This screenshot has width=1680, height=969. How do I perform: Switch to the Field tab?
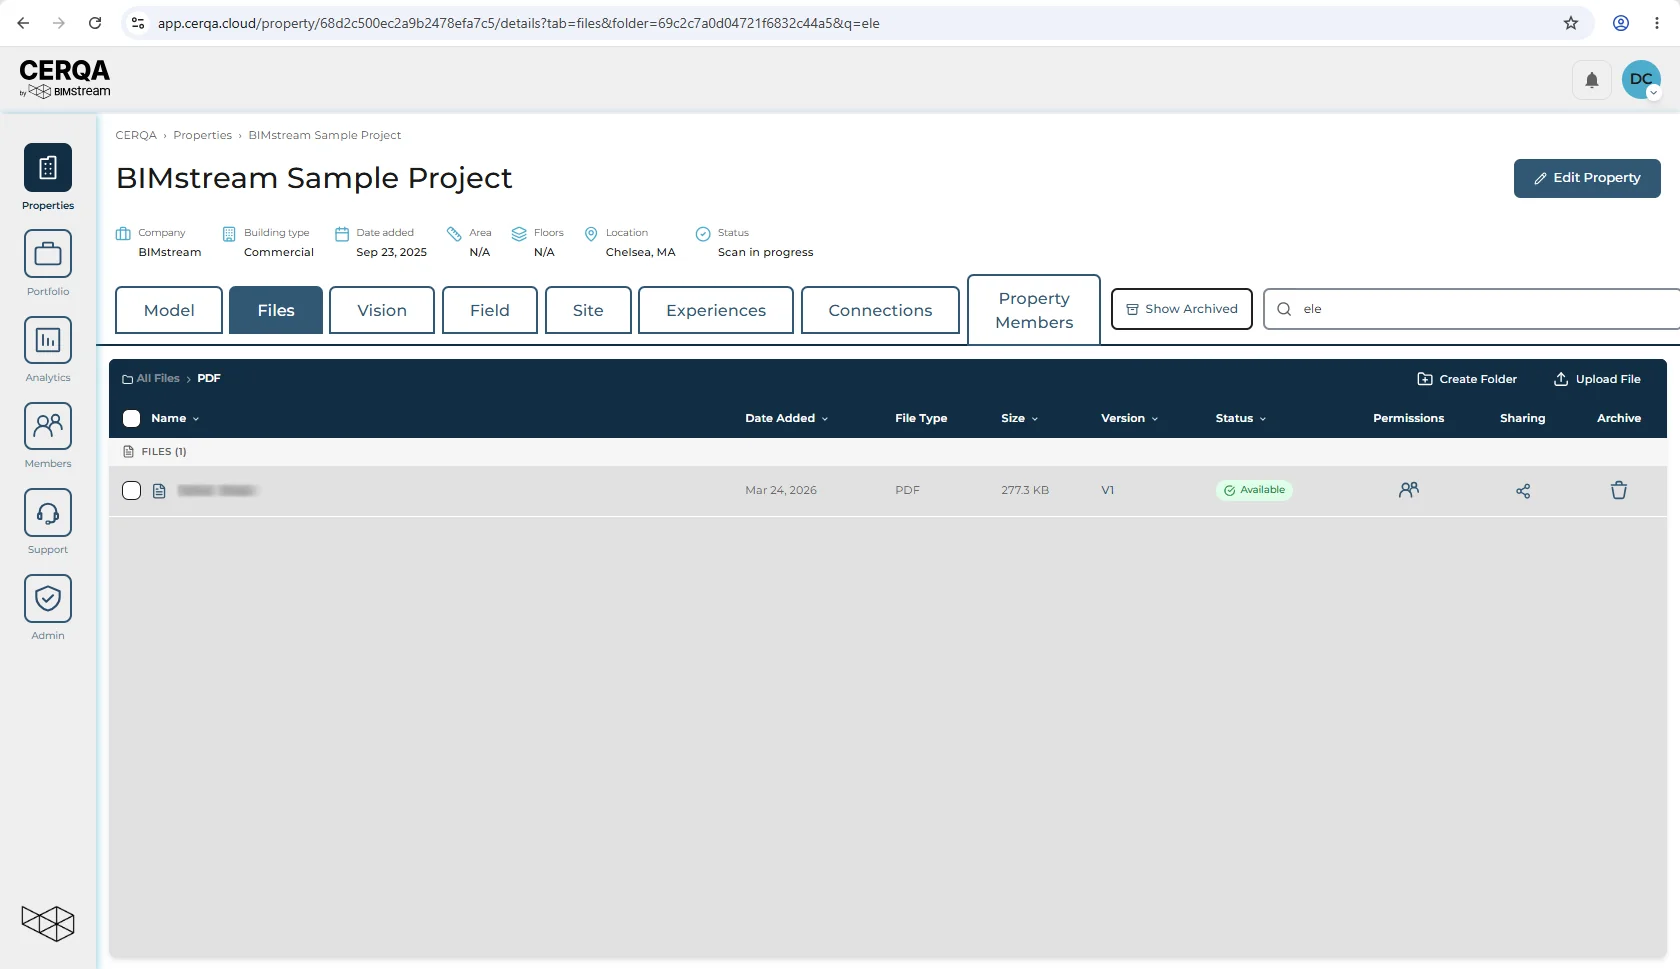point(490,310)
